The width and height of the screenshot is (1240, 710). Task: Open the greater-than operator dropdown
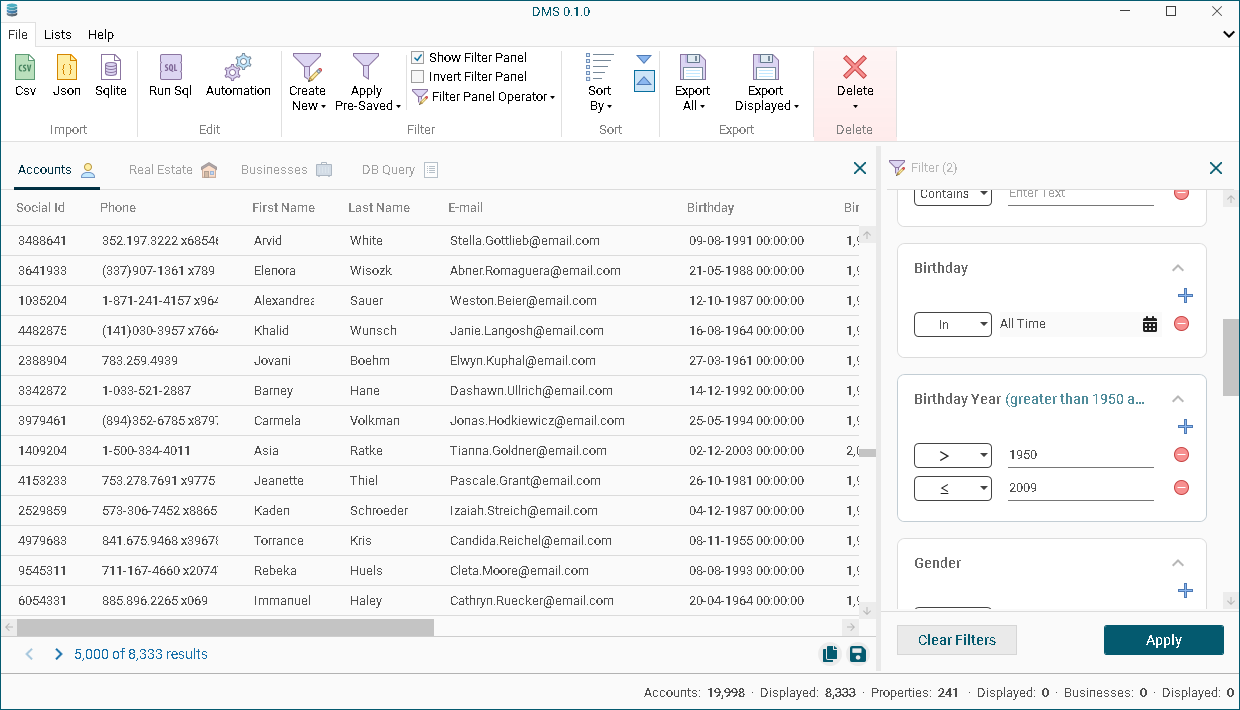point(953,455)
